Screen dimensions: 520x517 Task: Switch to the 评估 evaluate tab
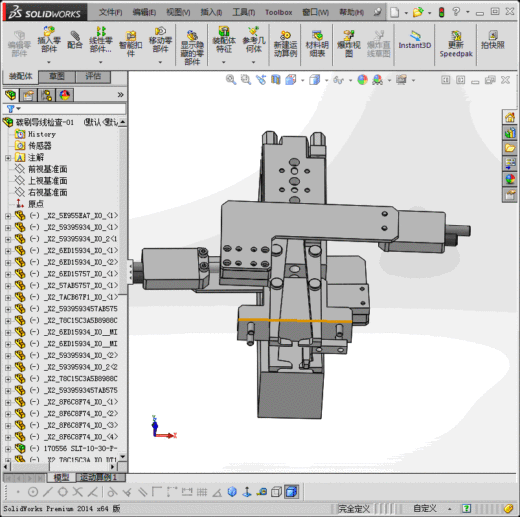tap(93, 76)
